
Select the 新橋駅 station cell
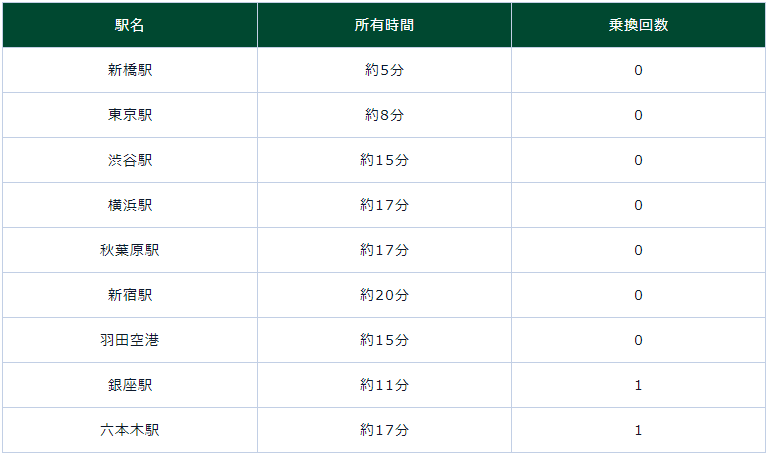(x=130, y=70)
